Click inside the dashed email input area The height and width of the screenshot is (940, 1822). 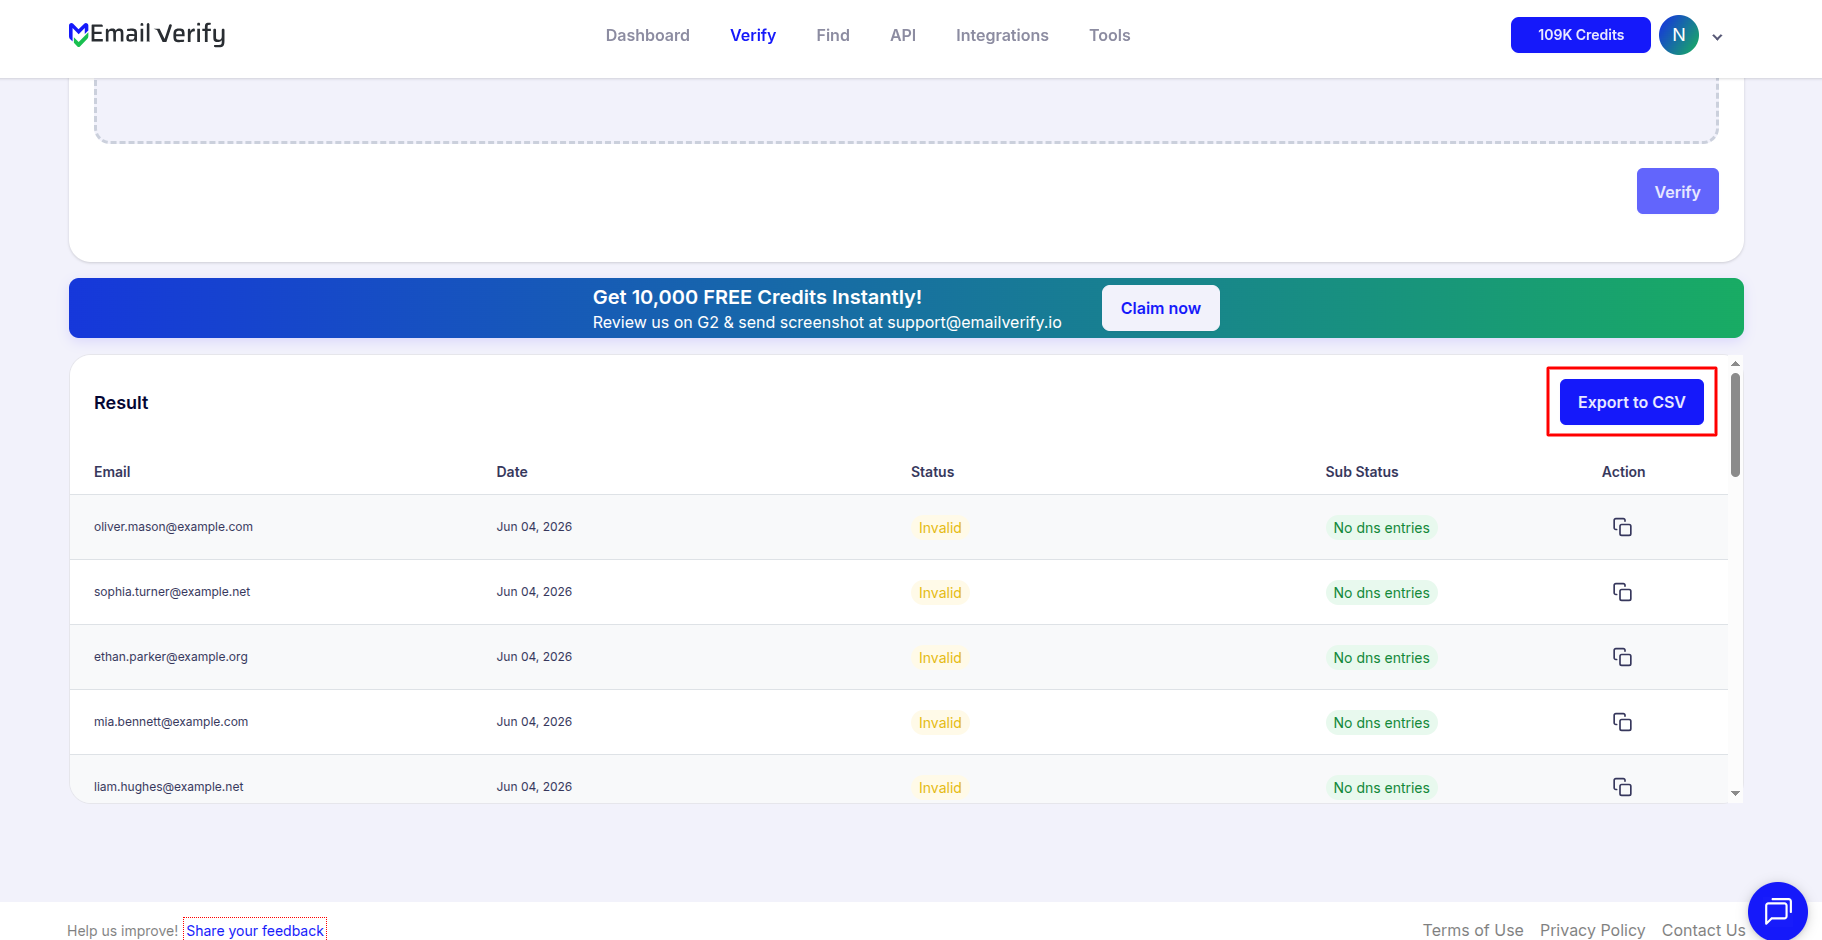point(906,110)
